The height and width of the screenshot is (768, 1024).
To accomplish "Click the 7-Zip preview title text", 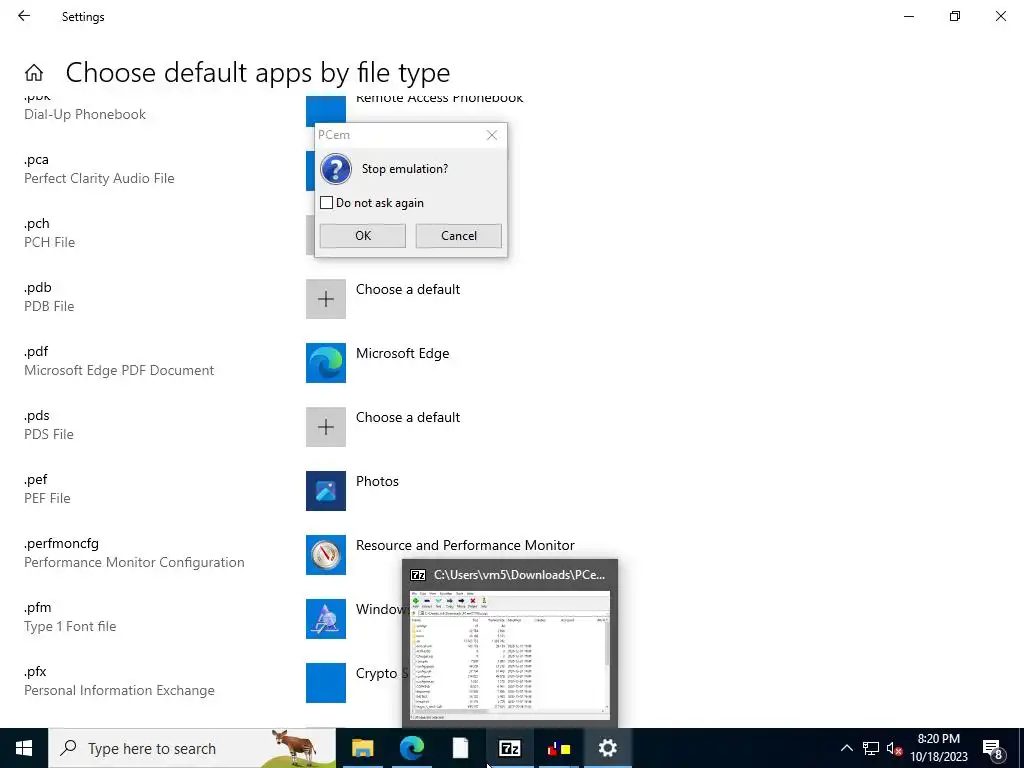I will [x=519, y=575].
